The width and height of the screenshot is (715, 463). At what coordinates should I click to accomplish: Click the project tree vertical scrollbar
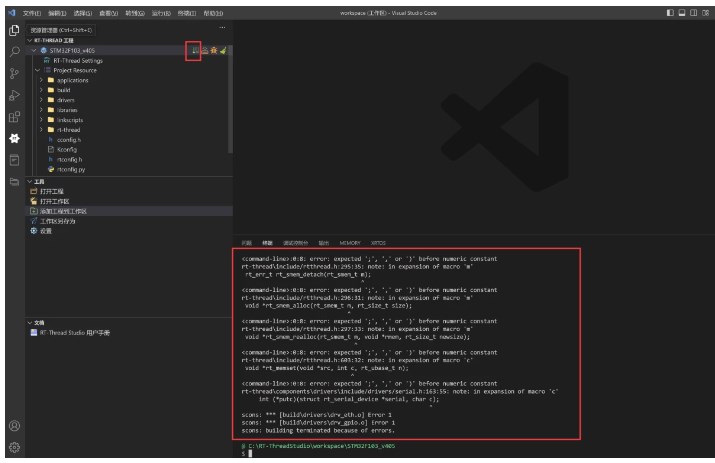tap(230, 99)
